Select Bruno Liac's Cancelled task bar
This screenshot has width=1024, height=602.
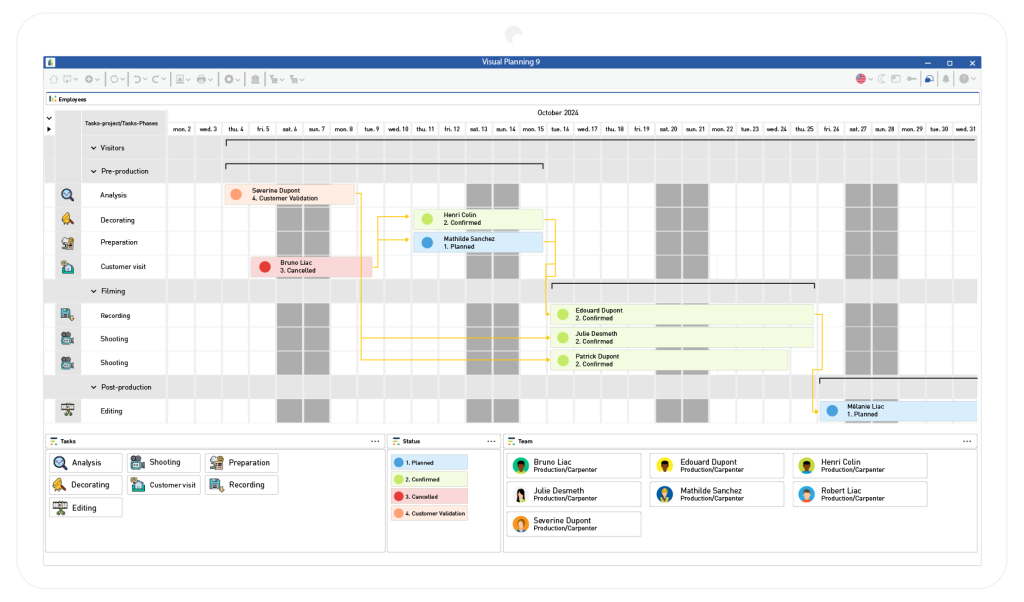pos(312,266)
